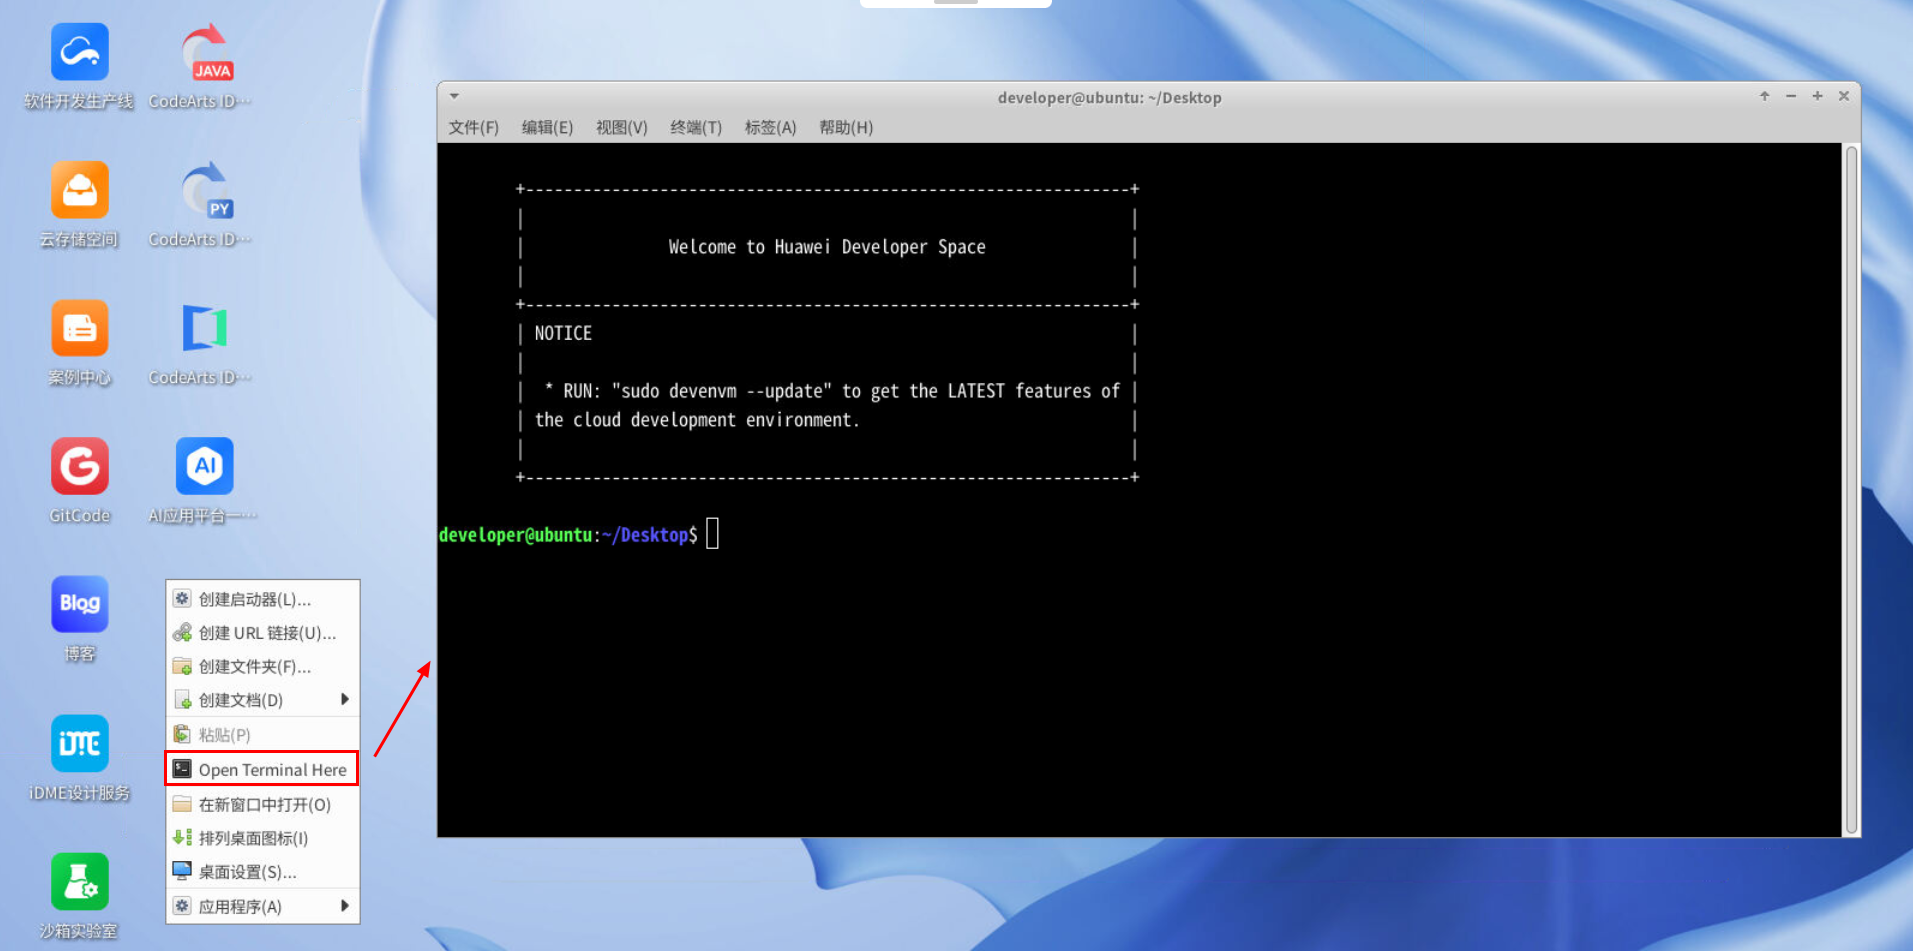
Task: Click the developer@ubuntu:~/Desktop title bar text
Action: tap(1109, 97)
